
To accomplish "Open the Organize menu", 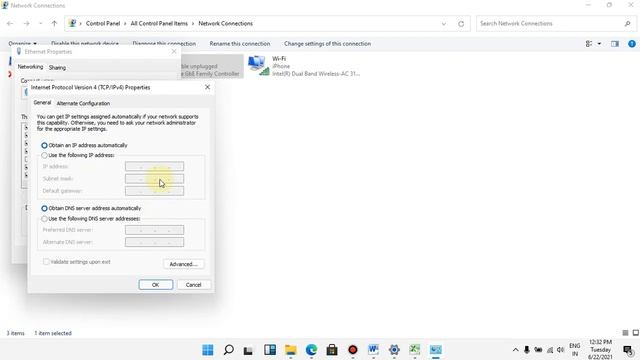I will pyautogui.click(x=22, y=44).
